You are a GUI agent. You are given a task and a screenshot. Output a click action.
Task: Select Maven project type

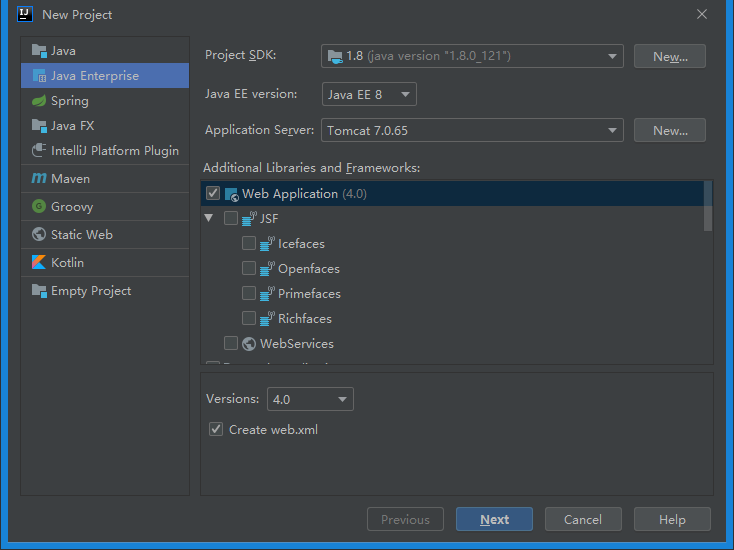(105, 178)
